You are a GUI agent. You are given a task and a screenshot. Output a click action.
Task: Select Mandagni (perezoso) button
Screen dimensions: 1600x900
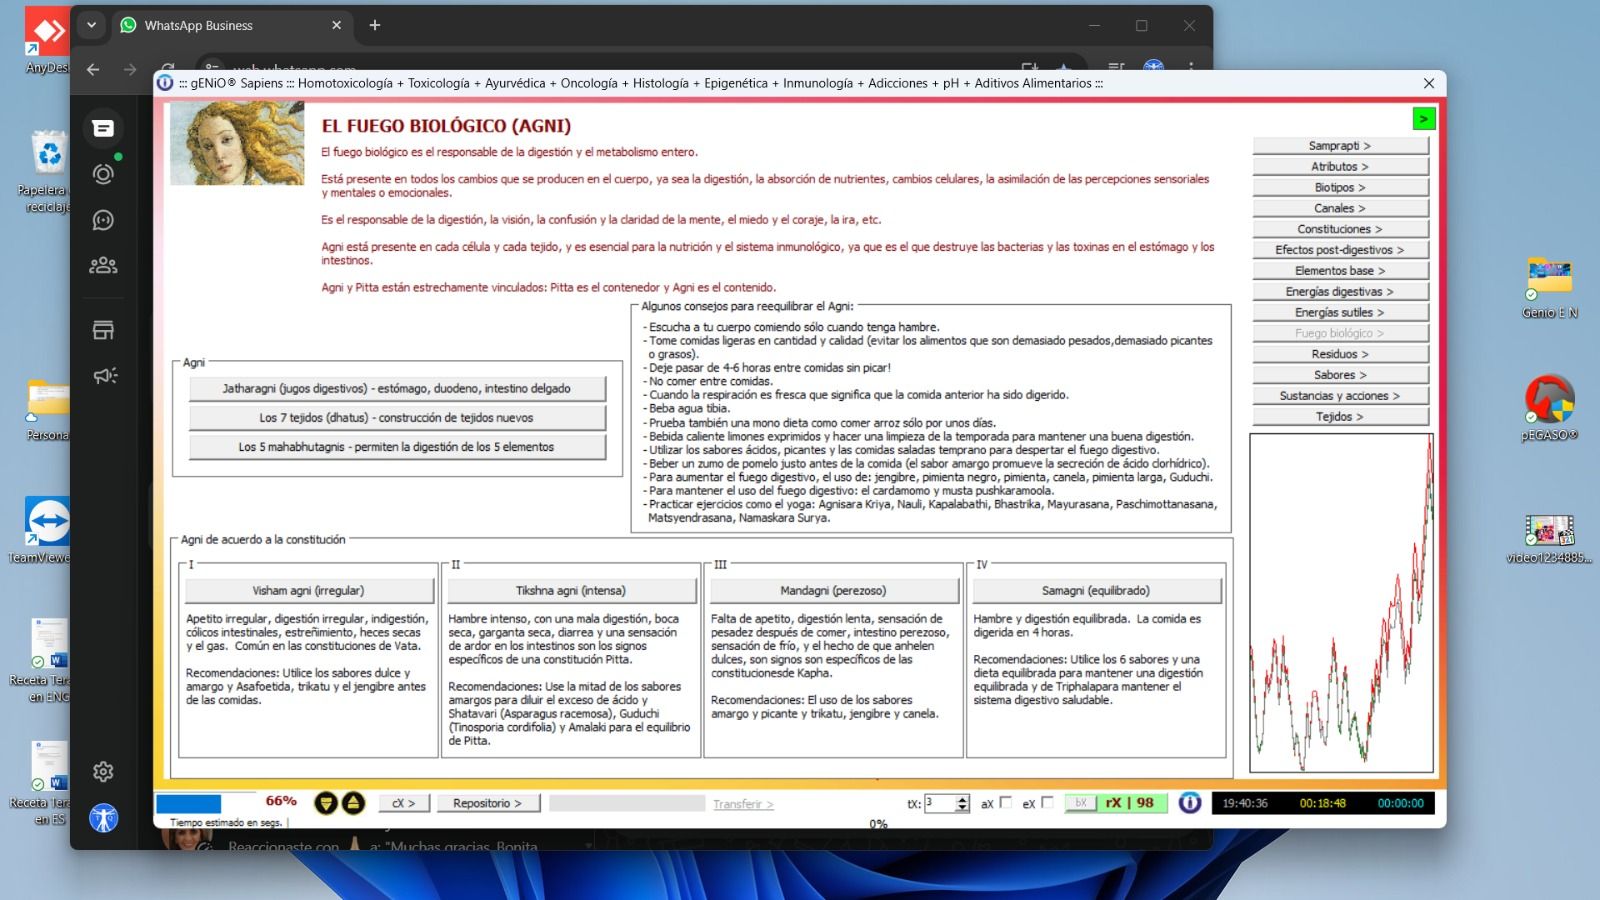[x=834, y=591]
